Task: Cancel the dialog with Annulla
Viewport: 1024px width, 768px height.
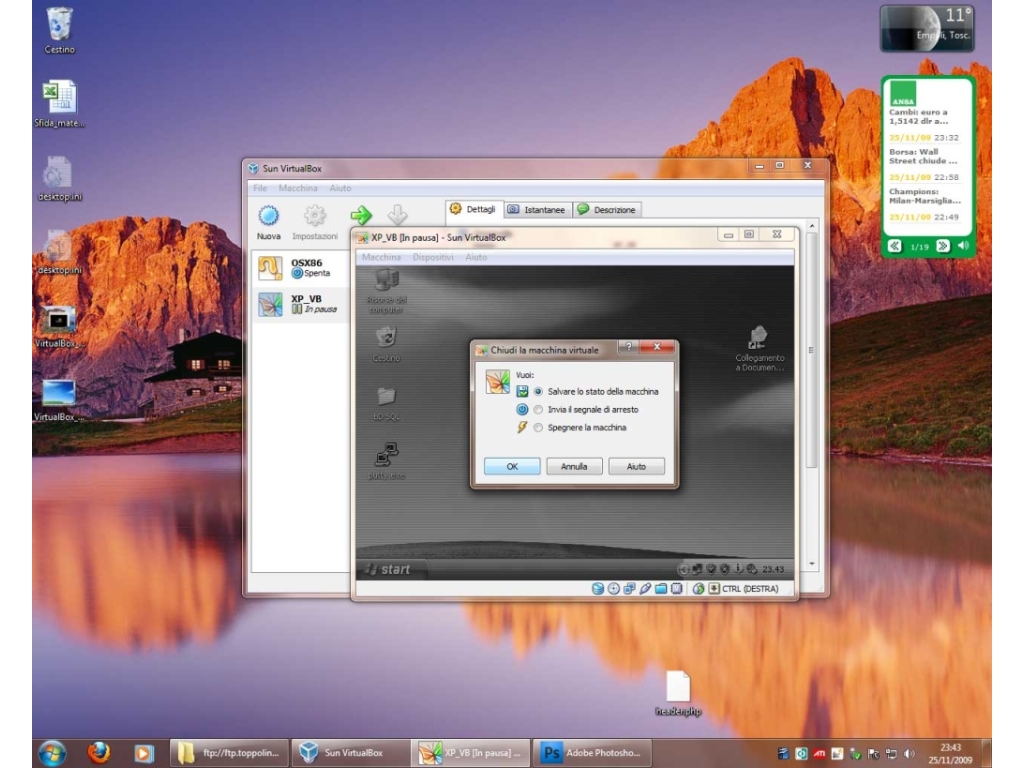Action: point(574,466)
